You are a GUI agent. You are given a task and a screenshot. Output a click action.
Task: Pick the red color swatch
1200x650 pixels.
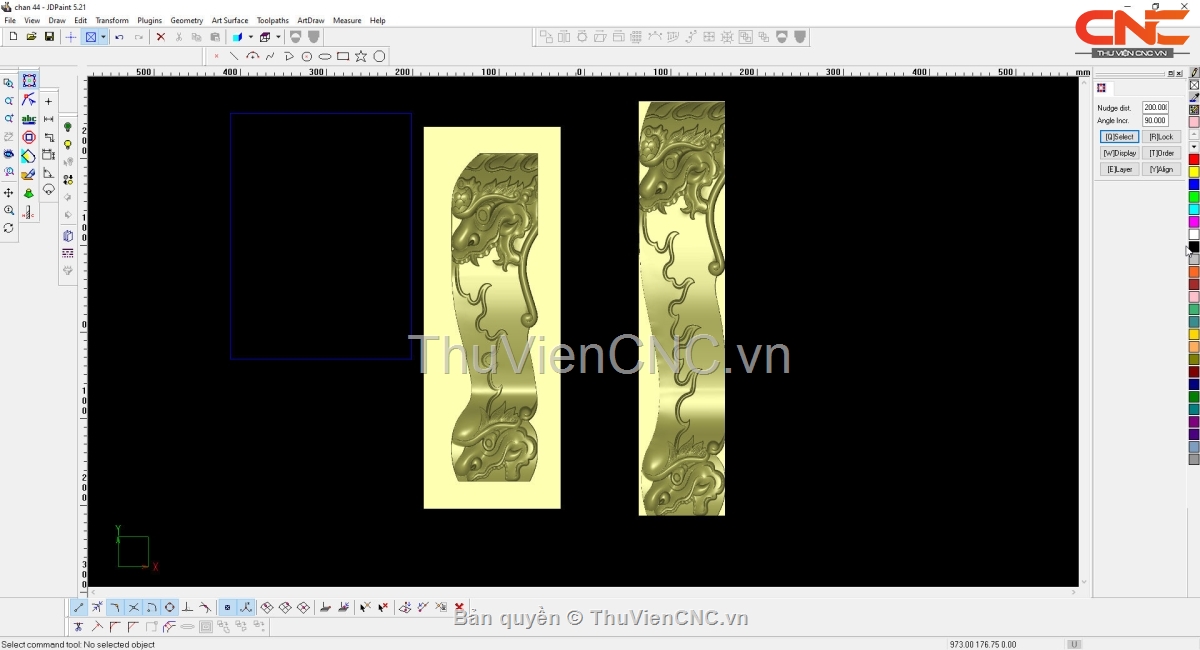1194,160
